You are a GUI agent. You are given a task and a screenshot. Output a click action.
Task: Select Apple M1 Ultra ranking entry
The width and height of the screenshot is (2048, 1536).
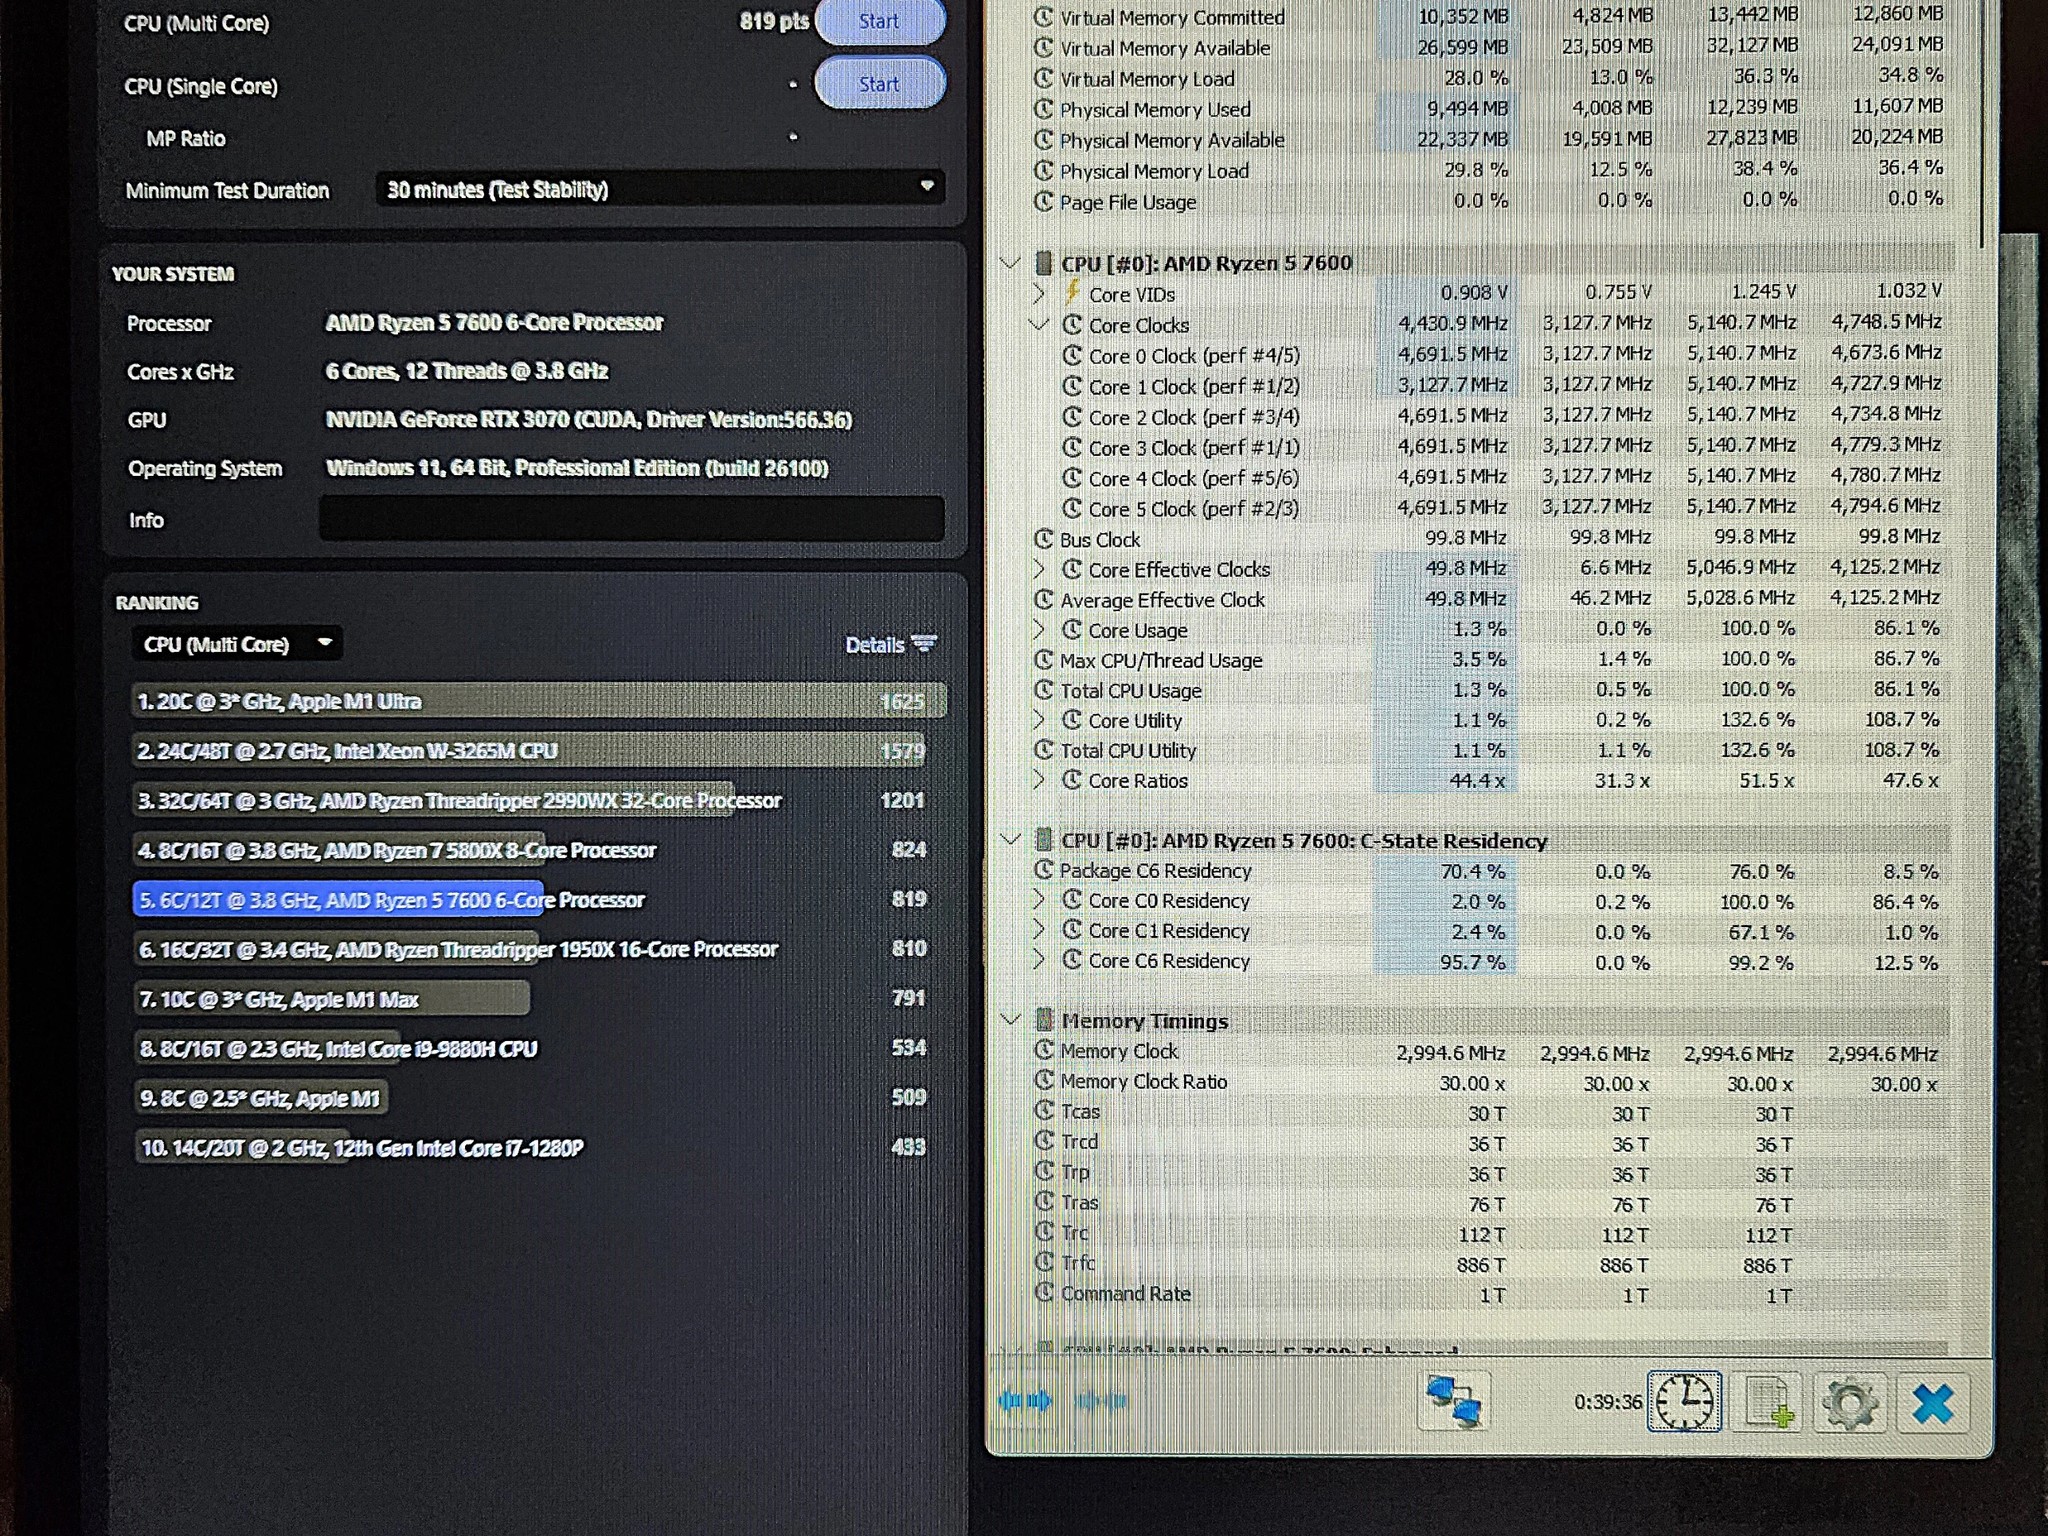tap(539, 701)
